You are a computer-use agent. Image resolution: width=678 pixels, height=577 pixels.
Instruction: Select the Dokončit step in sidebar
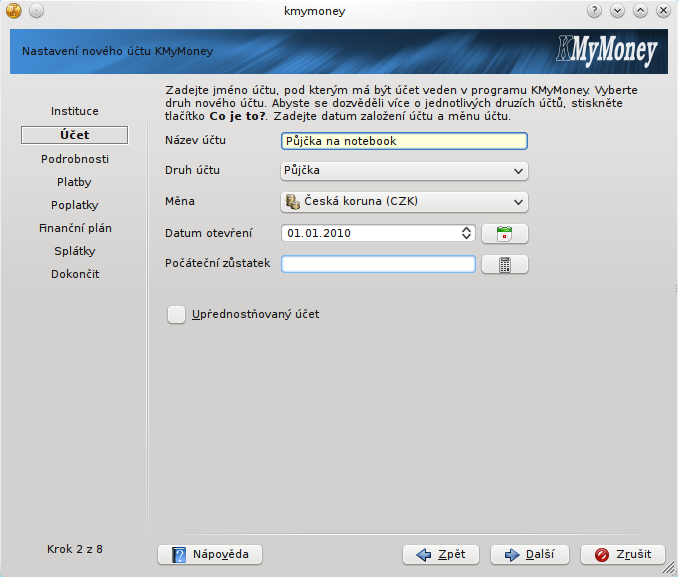(x=75, y=274)
